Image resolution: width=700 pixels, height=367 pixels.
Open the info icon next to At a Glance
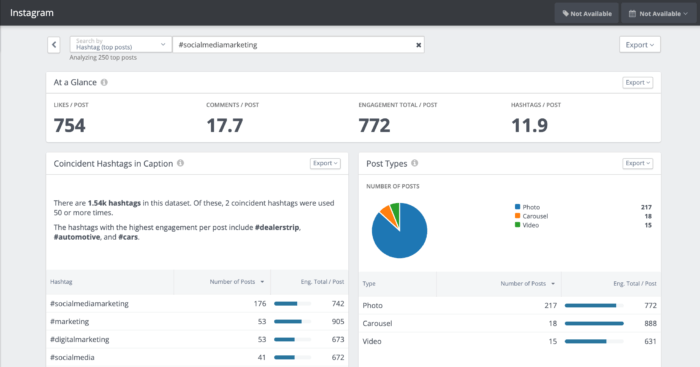pyautogui.click(x=104, y=83)
